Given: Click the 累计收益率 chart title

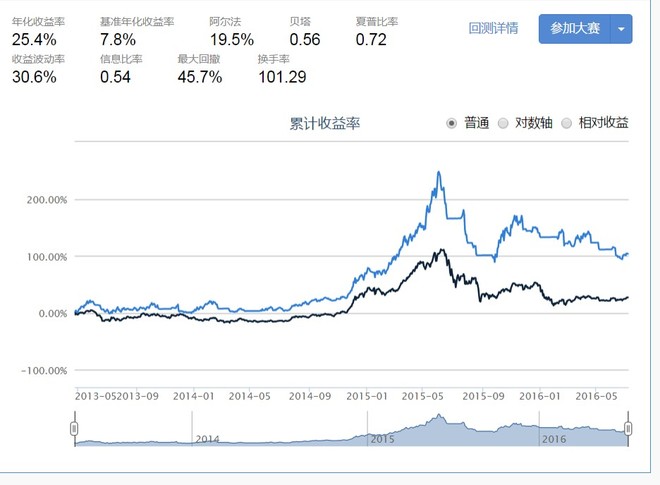Looking at the screenshot, I should click(x=325, y=124).
